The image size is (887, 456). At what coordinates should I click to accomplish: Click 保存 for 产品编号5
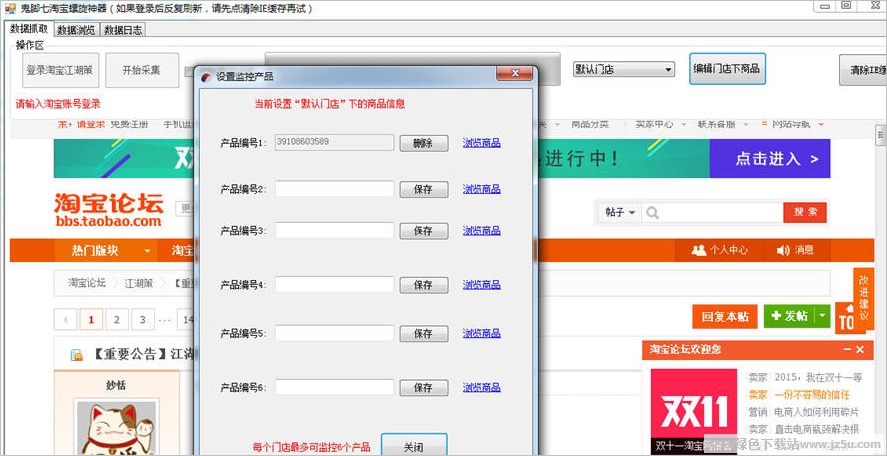tap(424, 334)
